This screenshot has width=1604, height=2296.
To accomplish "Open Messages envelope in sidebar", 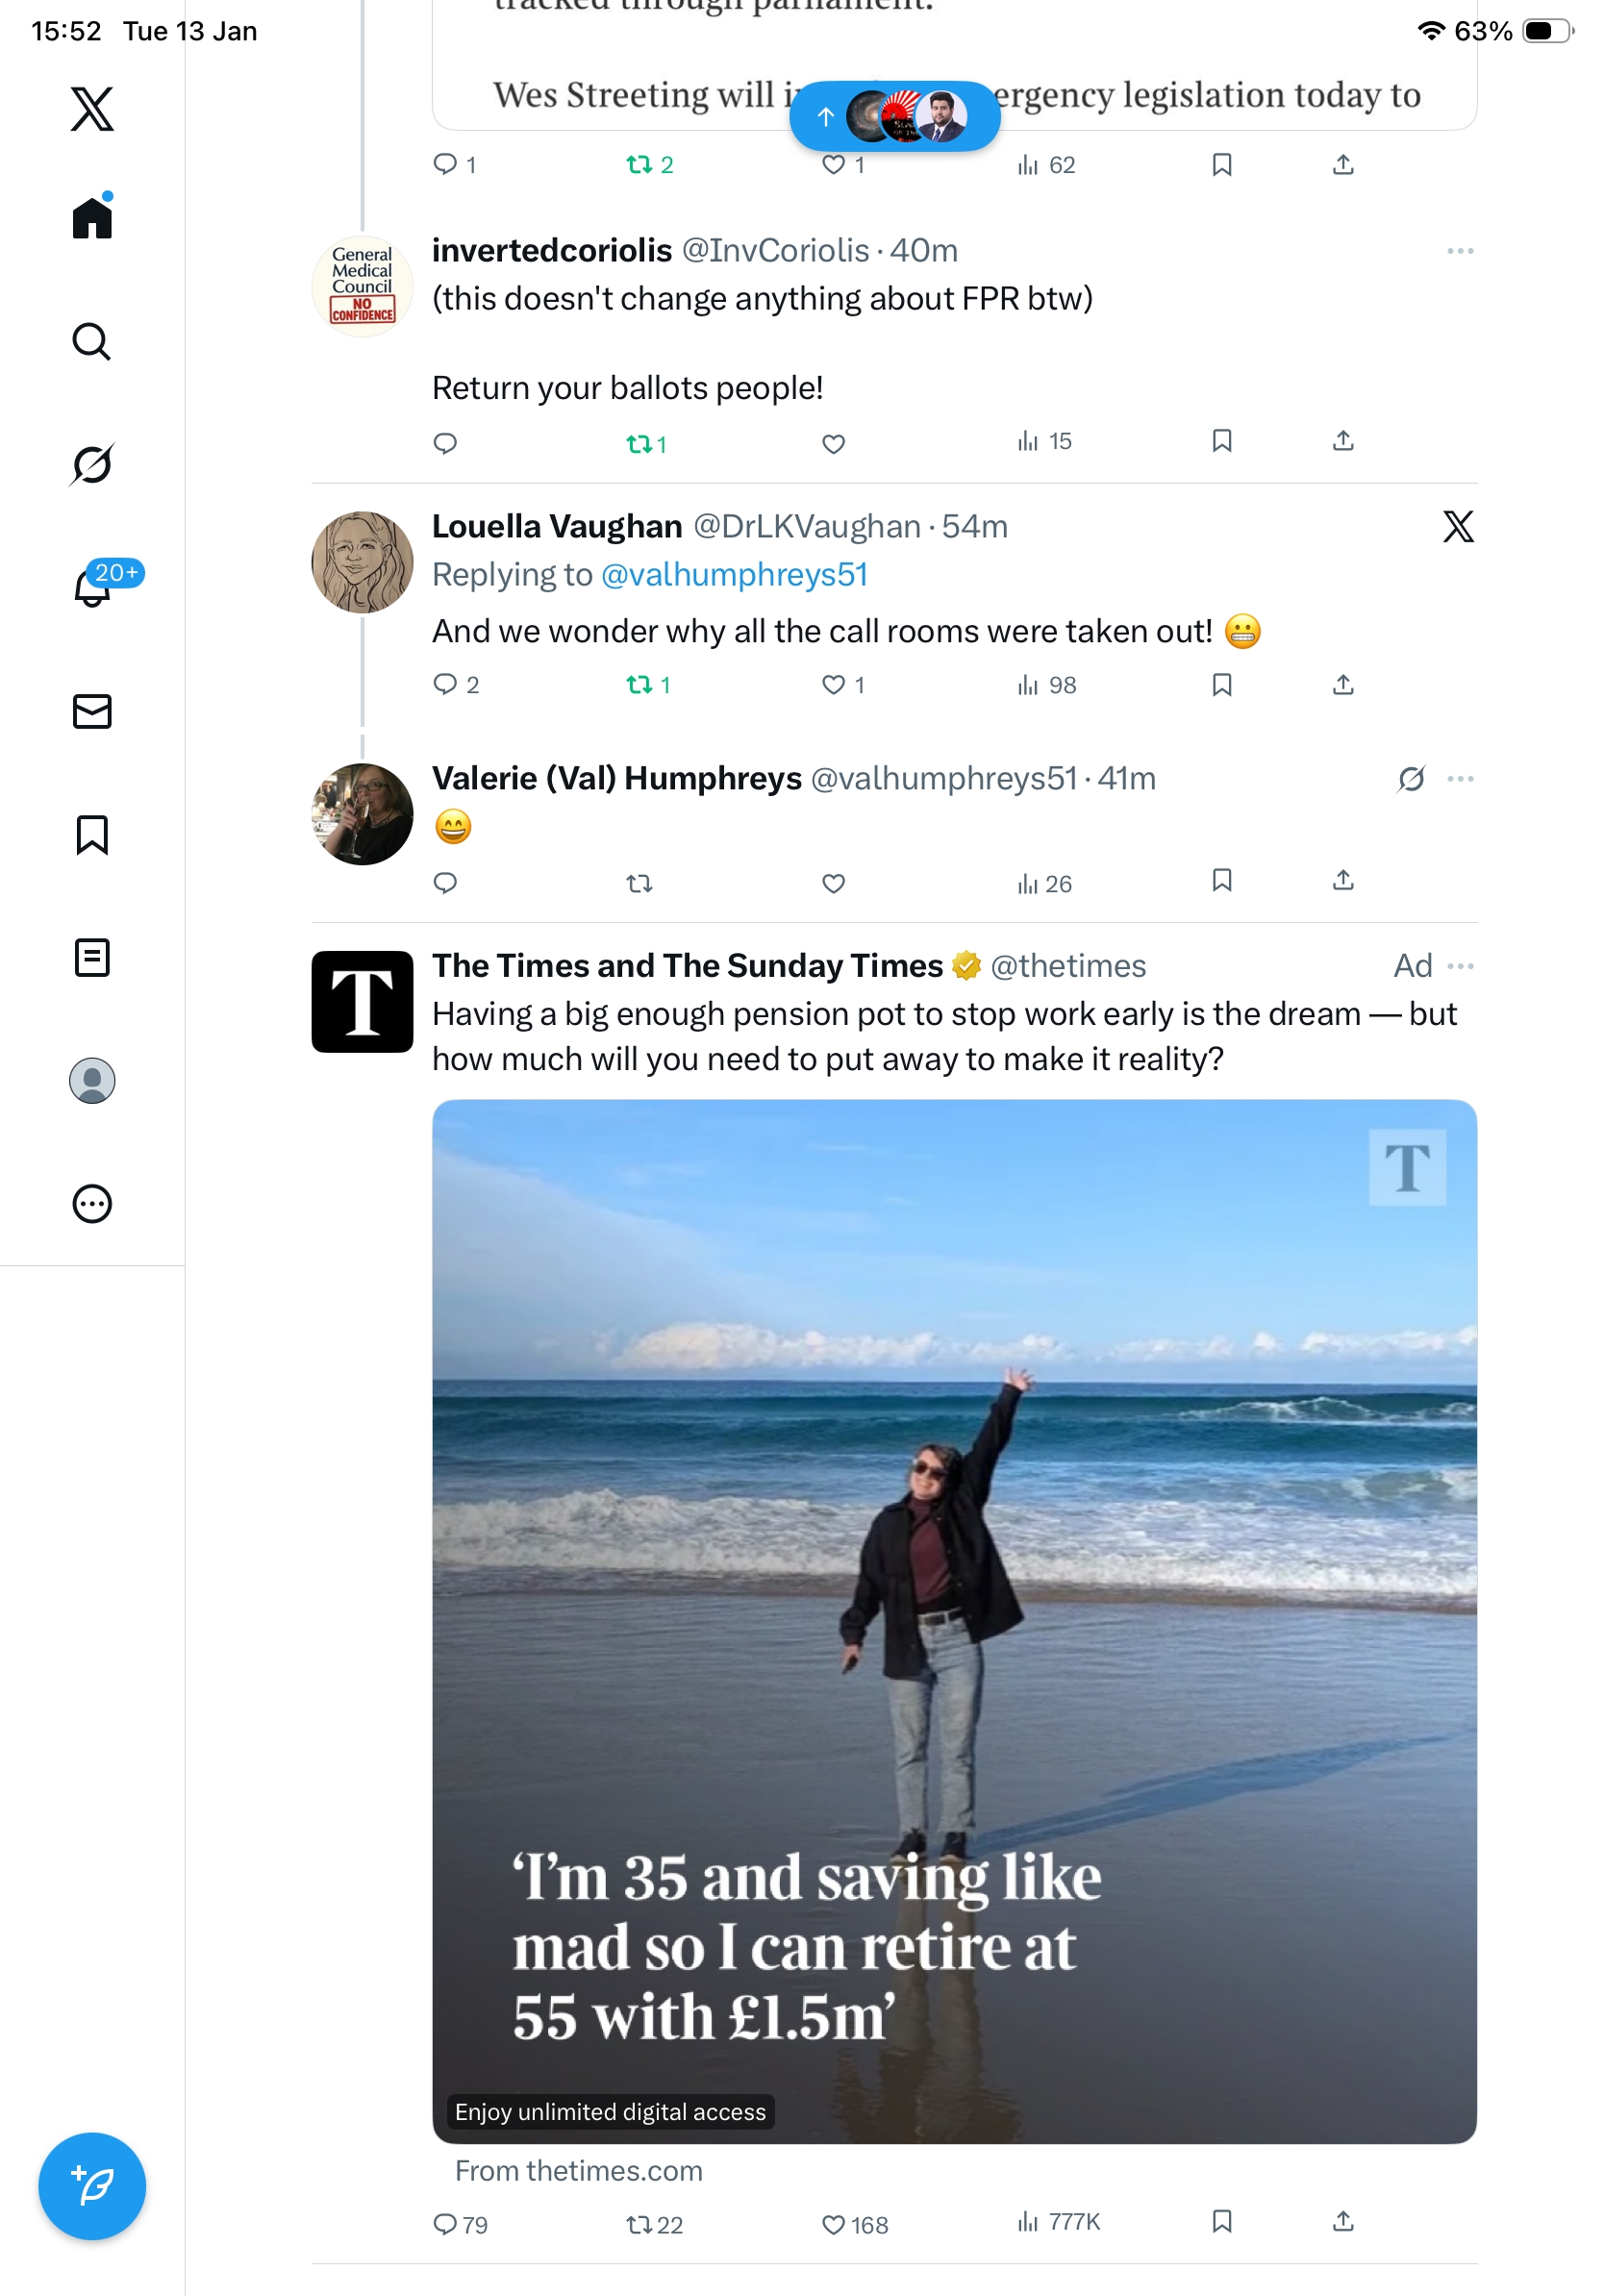I will 92,711.
